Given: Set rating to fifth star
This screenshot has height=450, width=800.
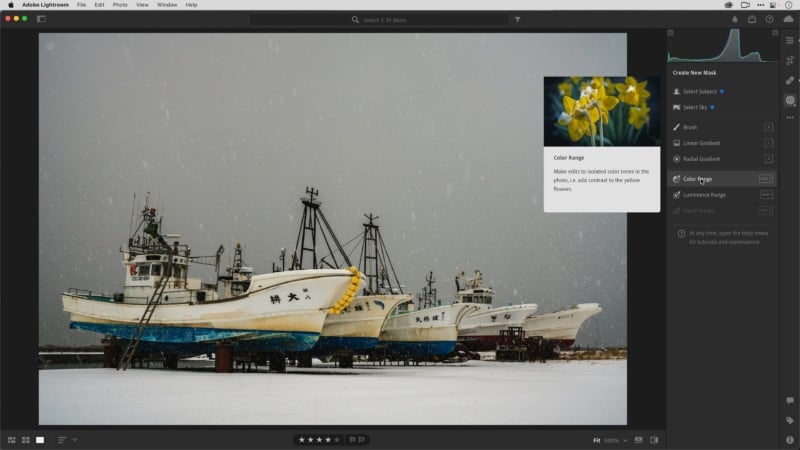Looking at the screenshot, I should 337,440.
